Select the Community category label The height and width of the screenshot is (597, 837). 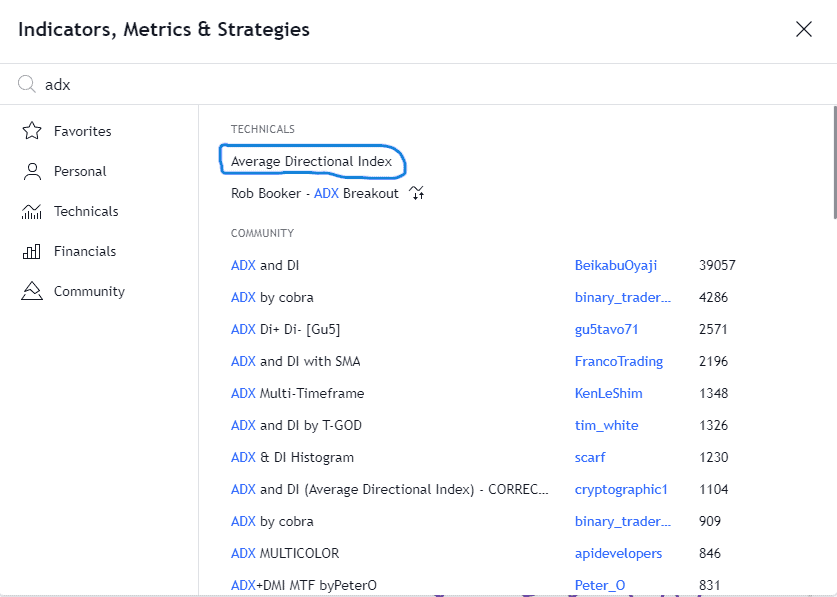point(89,292)
